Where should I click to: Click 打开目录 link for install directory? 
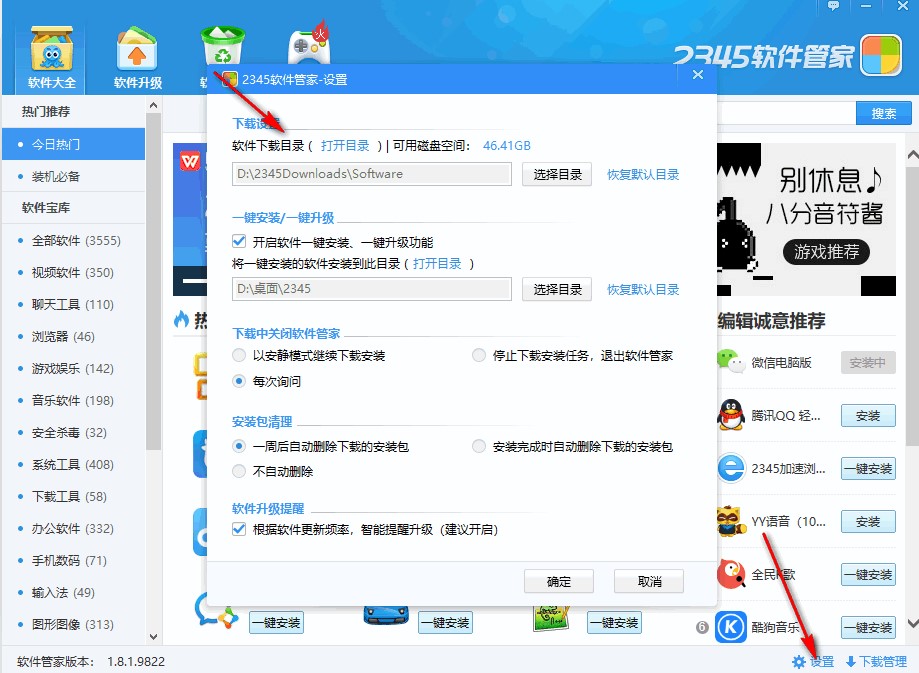[x=437, y=263]
